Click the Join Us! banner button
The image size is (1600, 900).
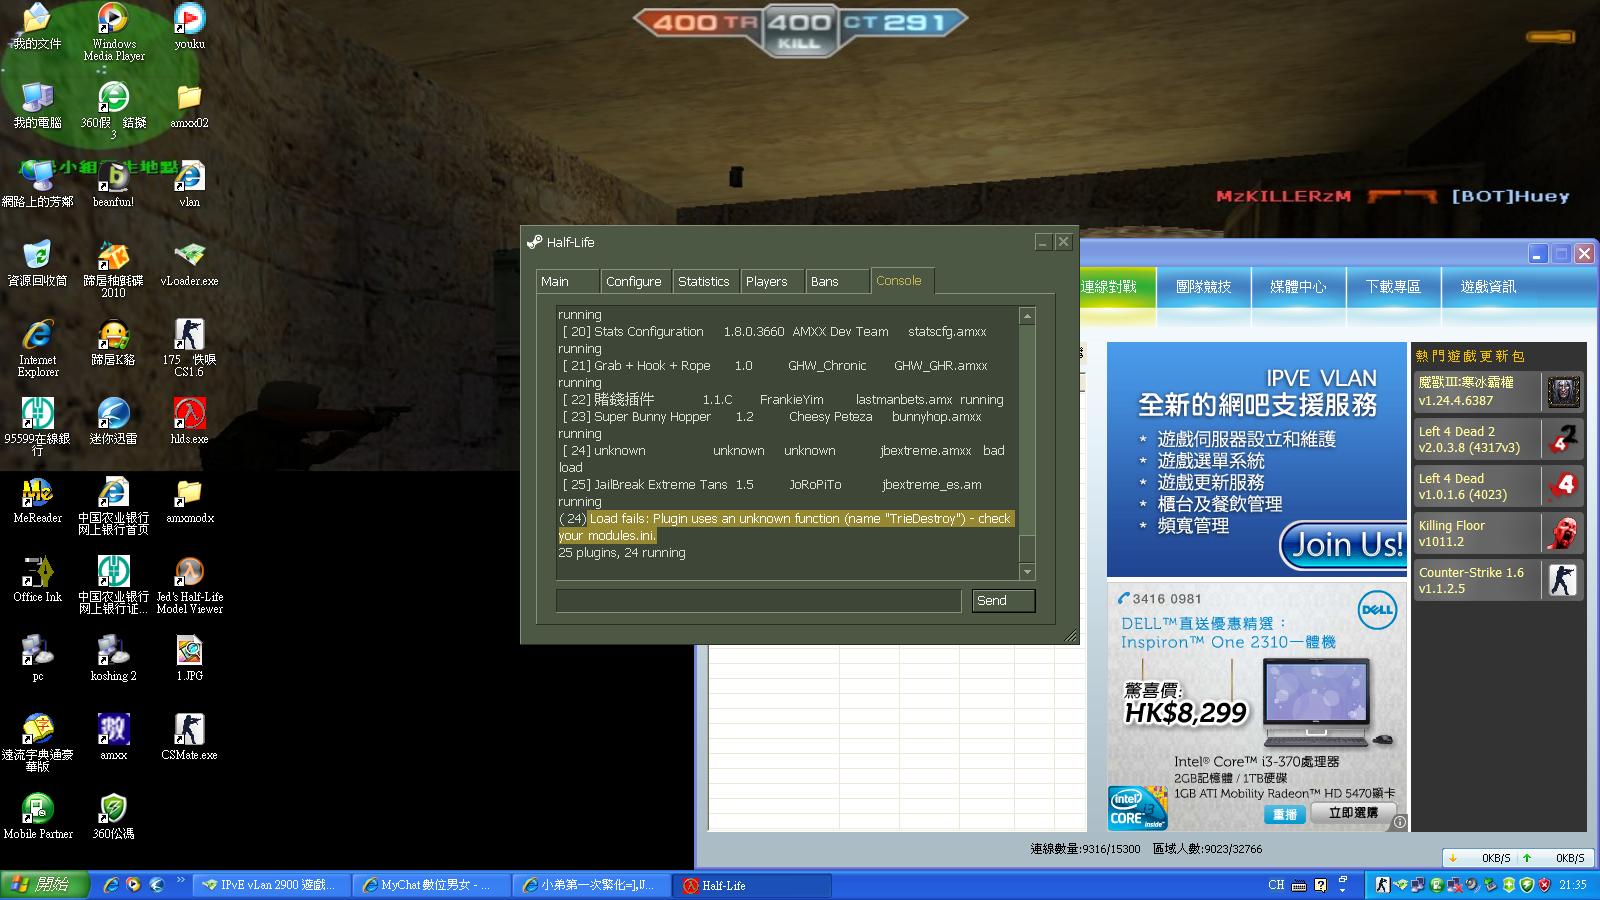pyautogui.click(x=1344, y=545)
